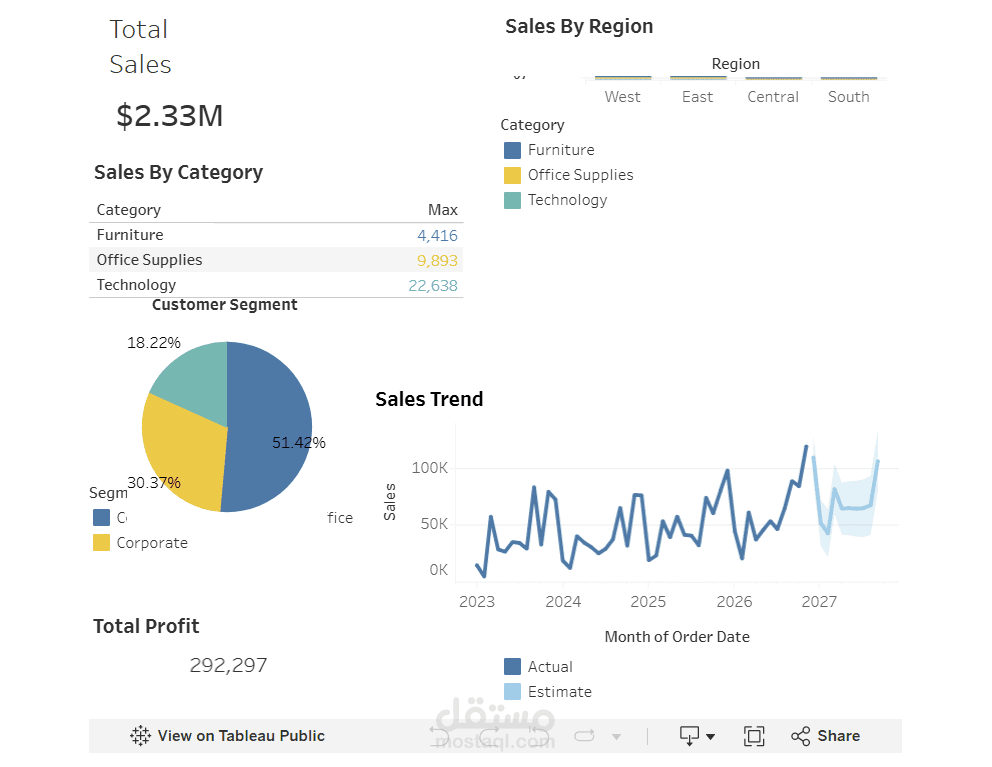Click the Share icon
This screenshot has width=992, height=767.
pyautogui.click(x=800, y=736)
